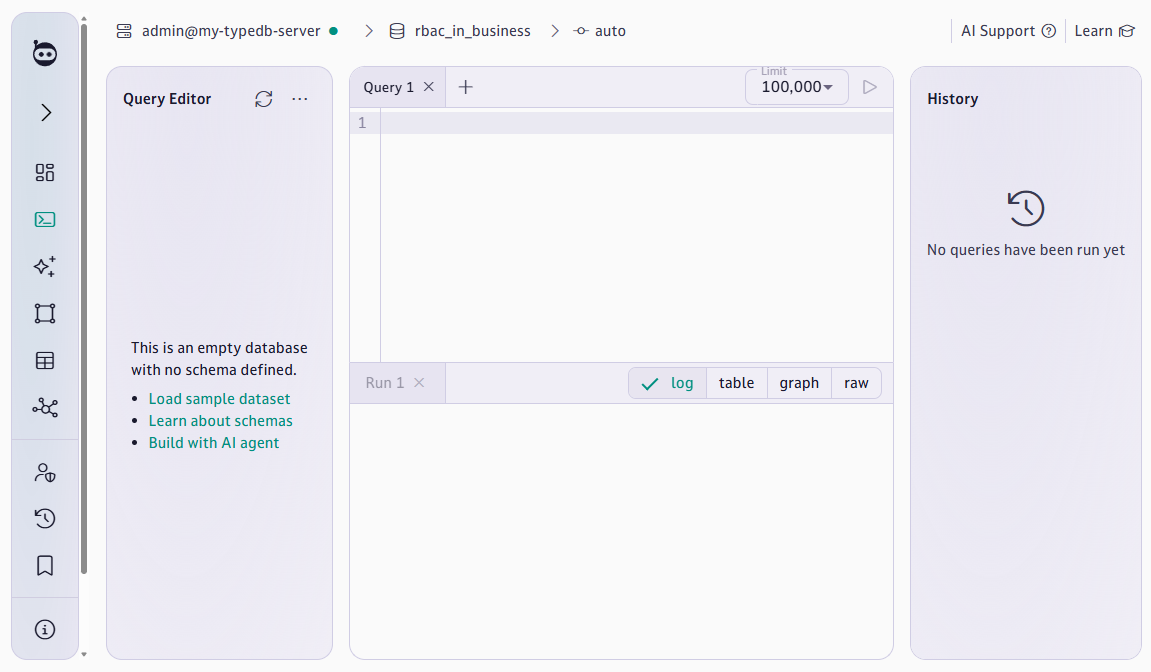This screenshot has width=1151, height=672.
Task: Click the 'Query Editor' panel title
Action: coord(167,99)
